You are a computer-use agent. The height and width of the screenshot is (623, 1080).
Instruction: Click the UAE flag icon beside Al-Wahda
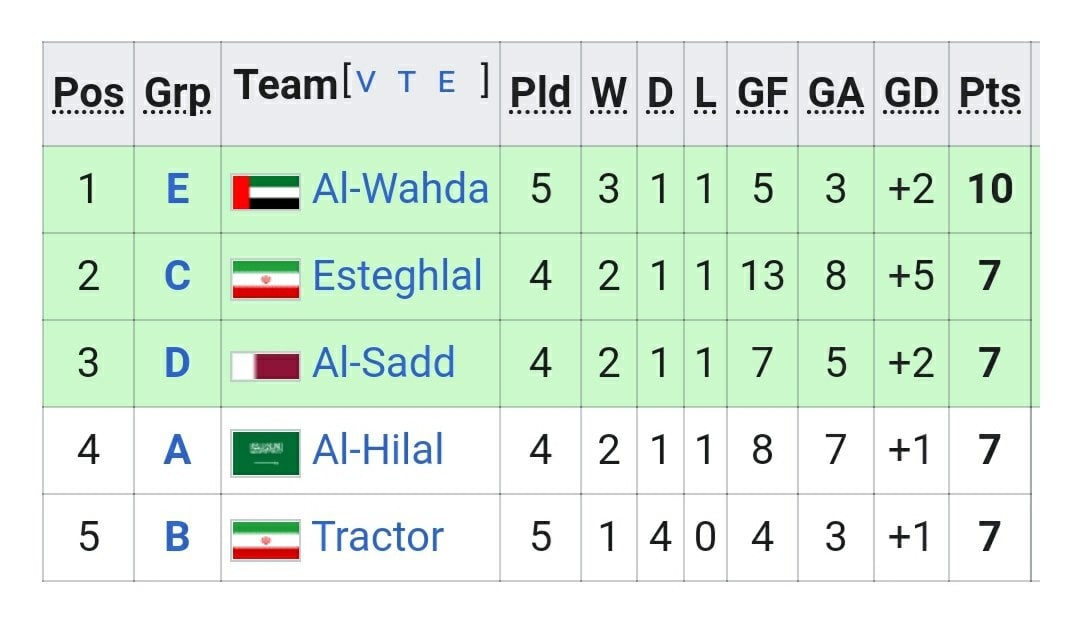coord(266,192)
